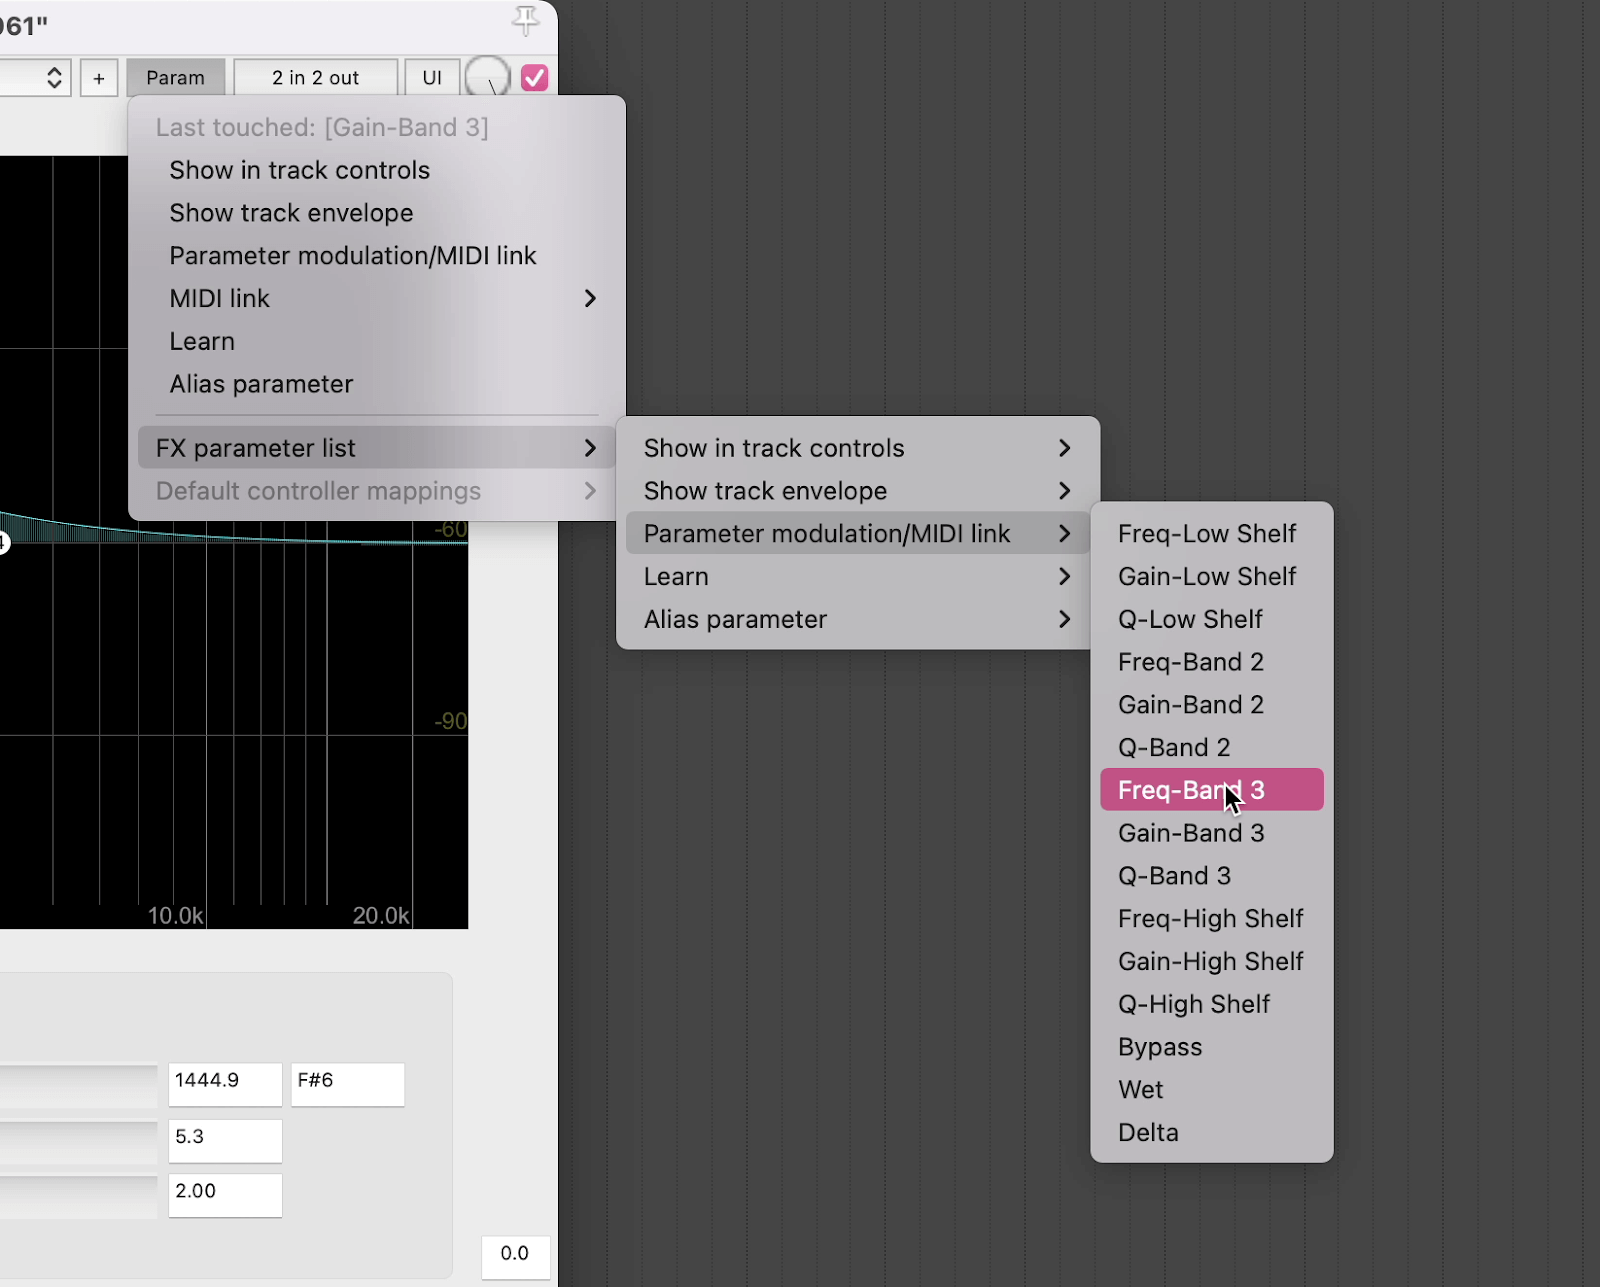1600x1287 pixels.
Task: Click the Param button
Action: [x=176, y=77]
